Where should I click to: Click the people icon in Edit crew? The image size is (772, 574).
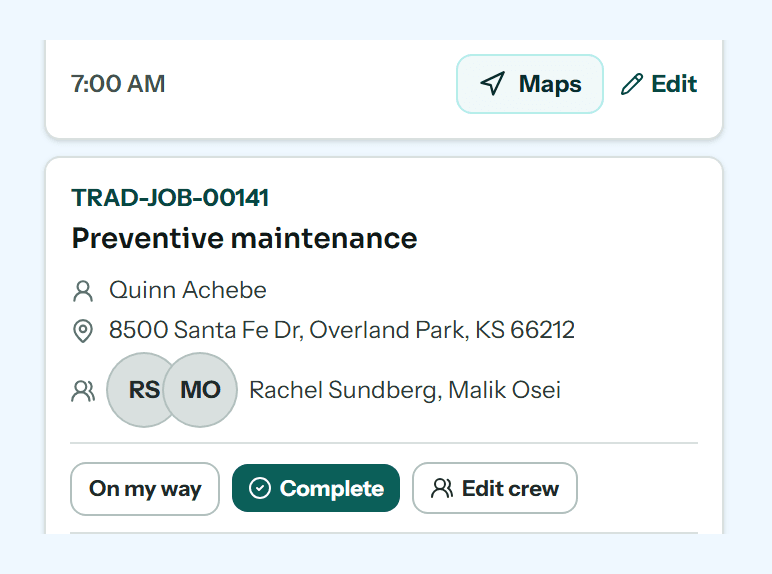tap(442, 488)
